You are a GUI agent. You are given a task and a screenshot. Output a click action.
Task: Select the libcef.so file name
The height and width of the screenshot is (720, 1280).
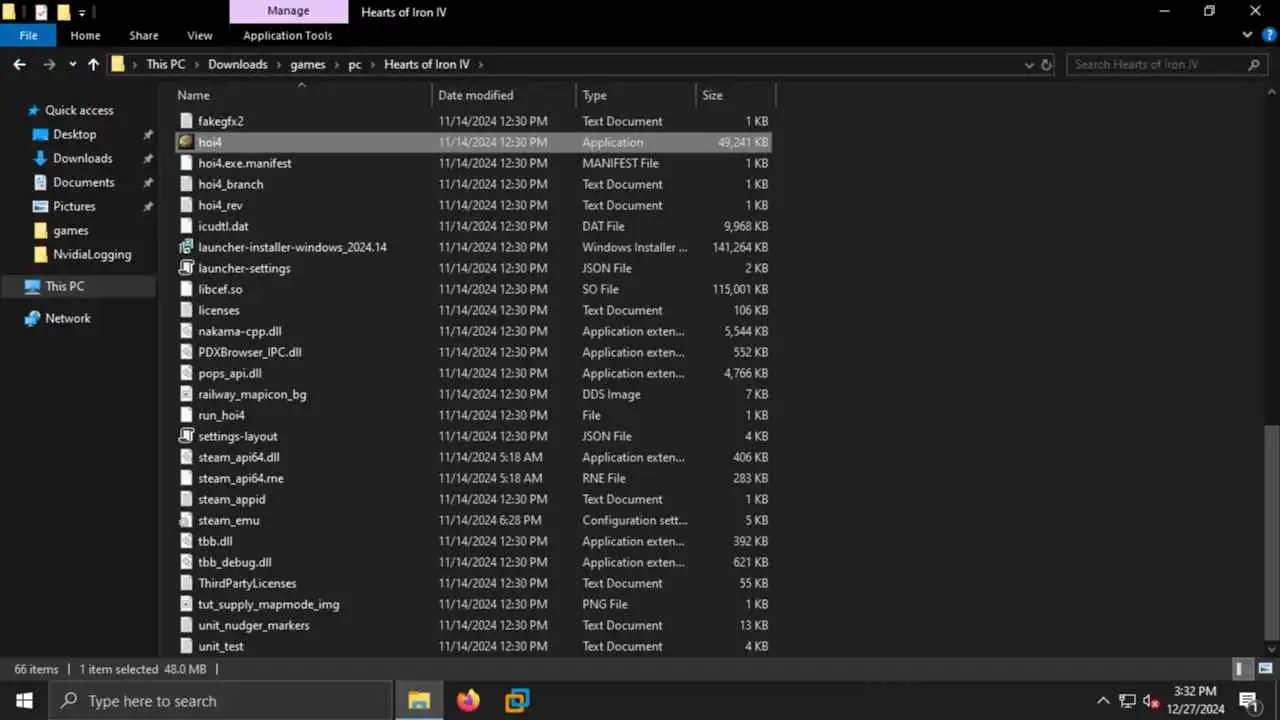[220, 289]
